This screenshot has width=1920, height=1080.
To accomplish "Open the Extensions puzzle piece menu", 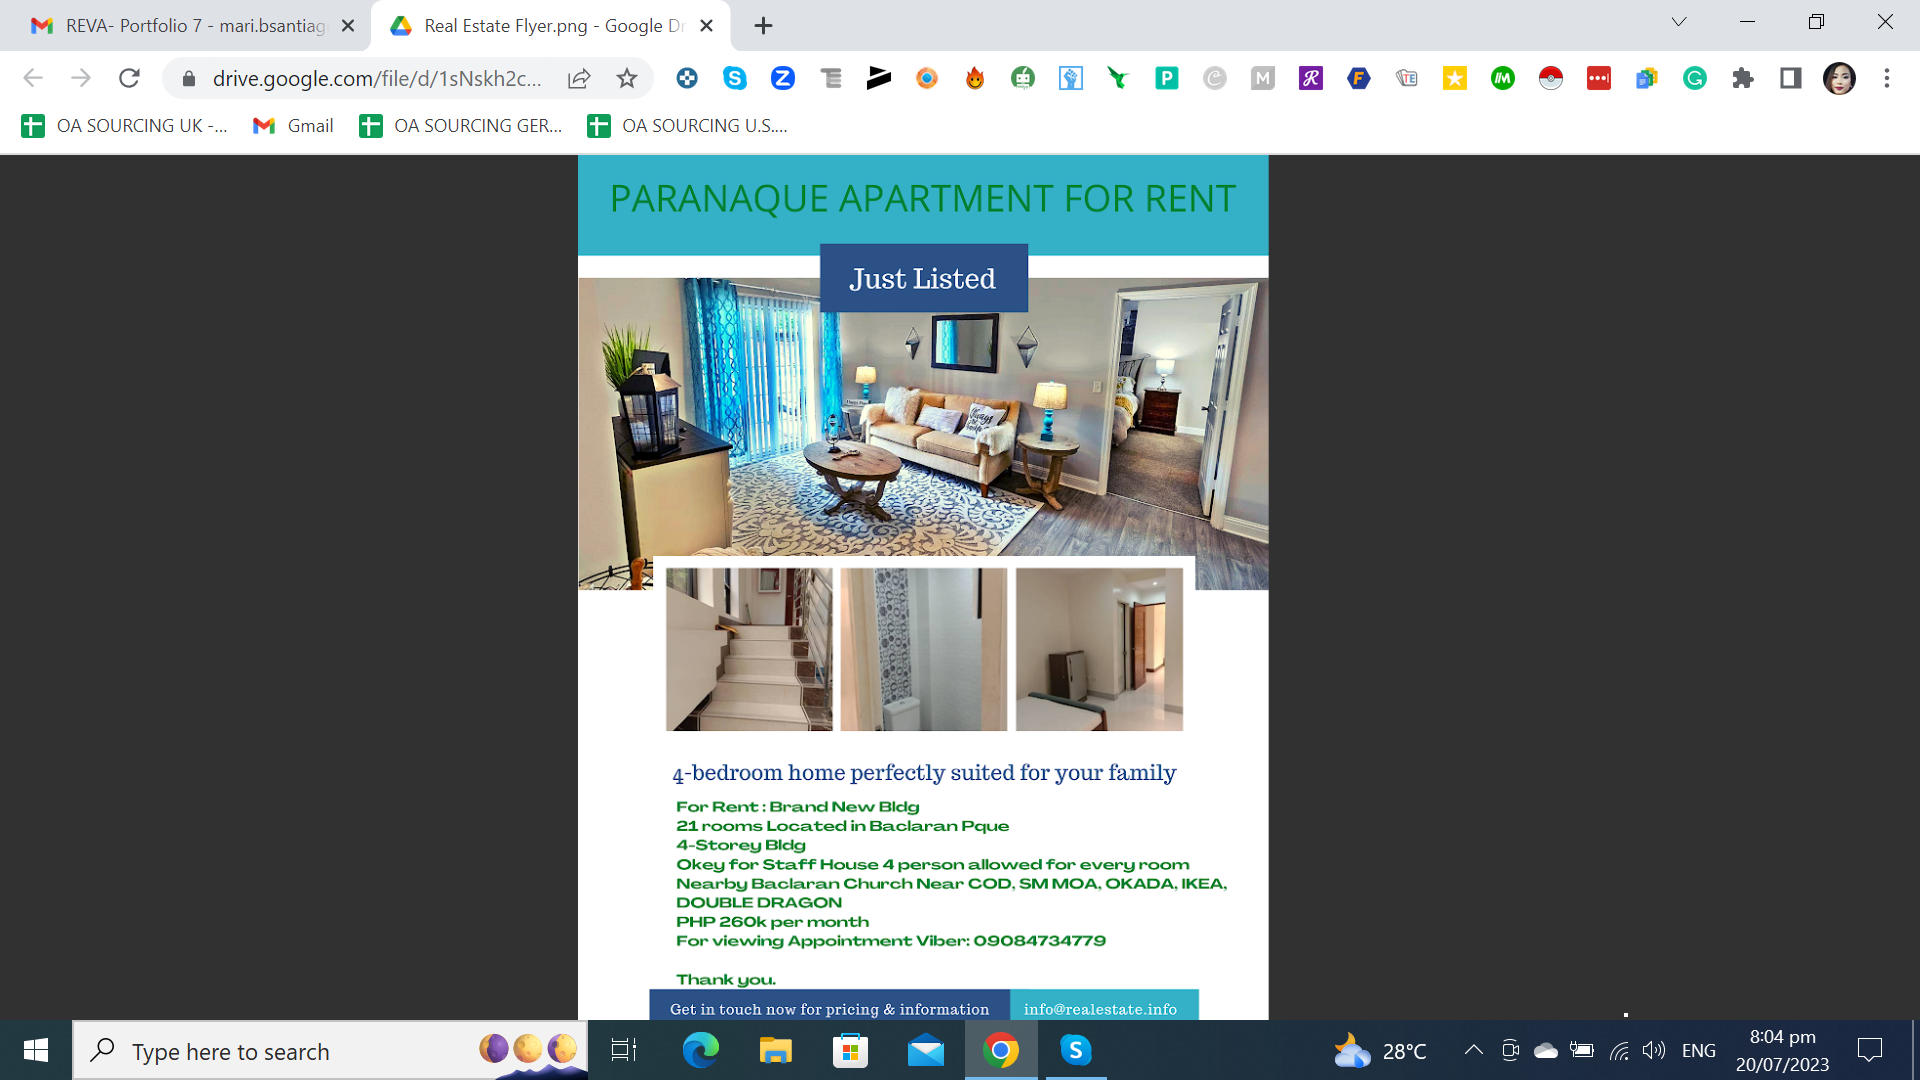I will click(1743, 78).
